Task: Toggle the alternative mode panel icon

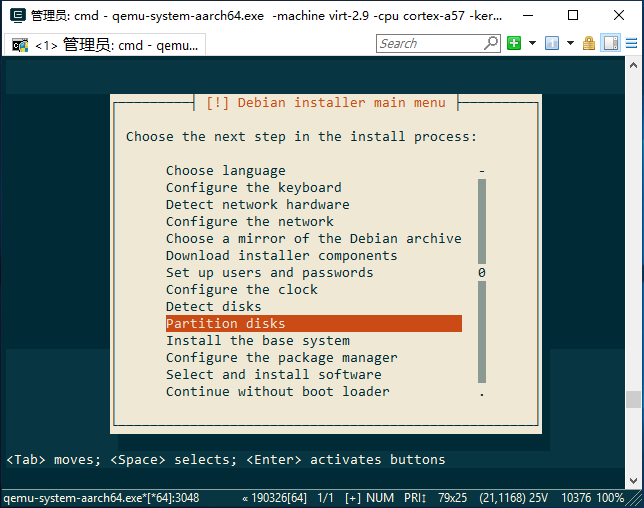Action: click(x=610, y=43)
